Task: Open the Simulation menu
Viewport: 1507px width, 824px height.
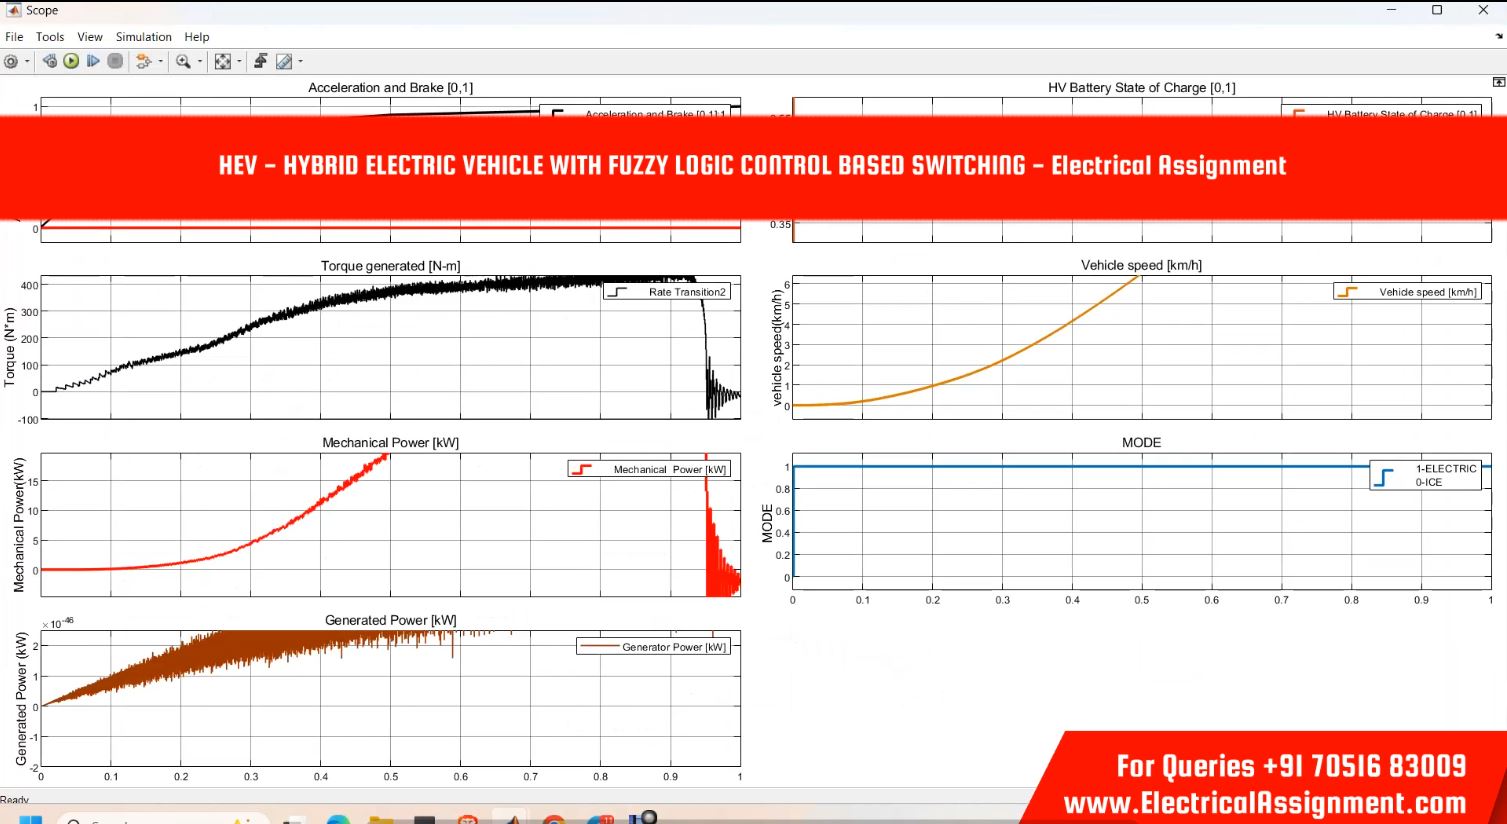Action: 143,37
